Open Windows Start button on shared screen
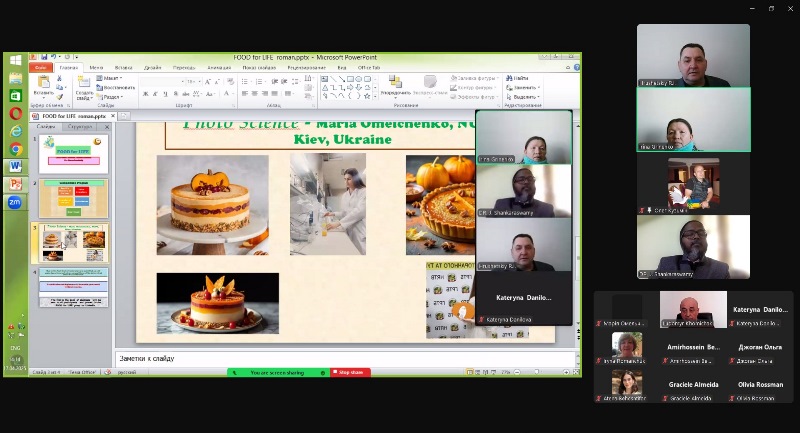Screen dimensions: 800x433 pyautogui.click(x=15, y=60)
